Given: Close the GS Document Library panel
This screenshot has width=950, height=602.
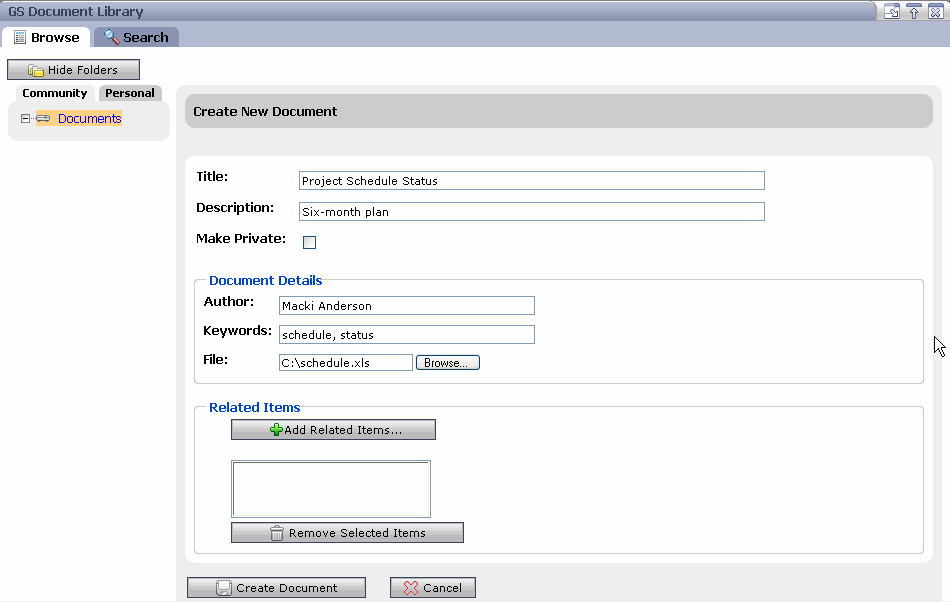Looking at the screenshot, I should coord(935,12).
